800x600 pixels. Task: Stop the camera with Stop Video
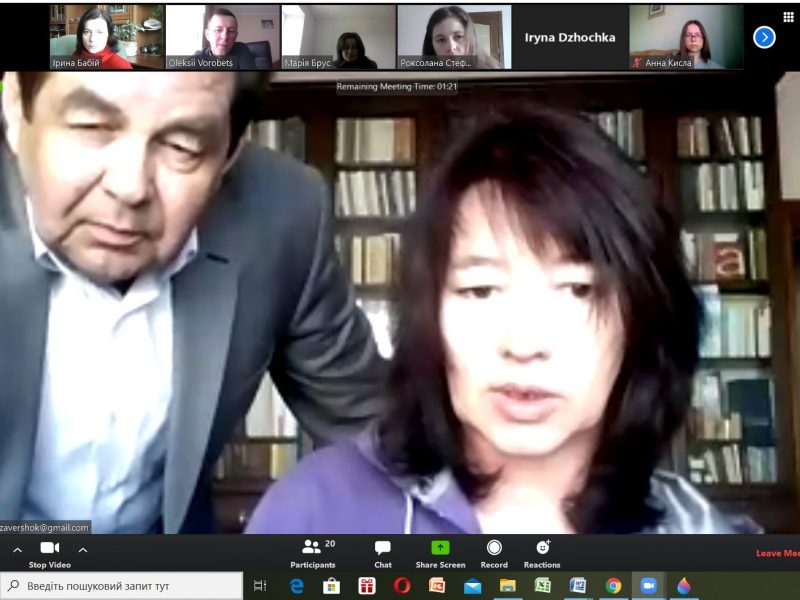pyautogui.click(x=50, y=553)
